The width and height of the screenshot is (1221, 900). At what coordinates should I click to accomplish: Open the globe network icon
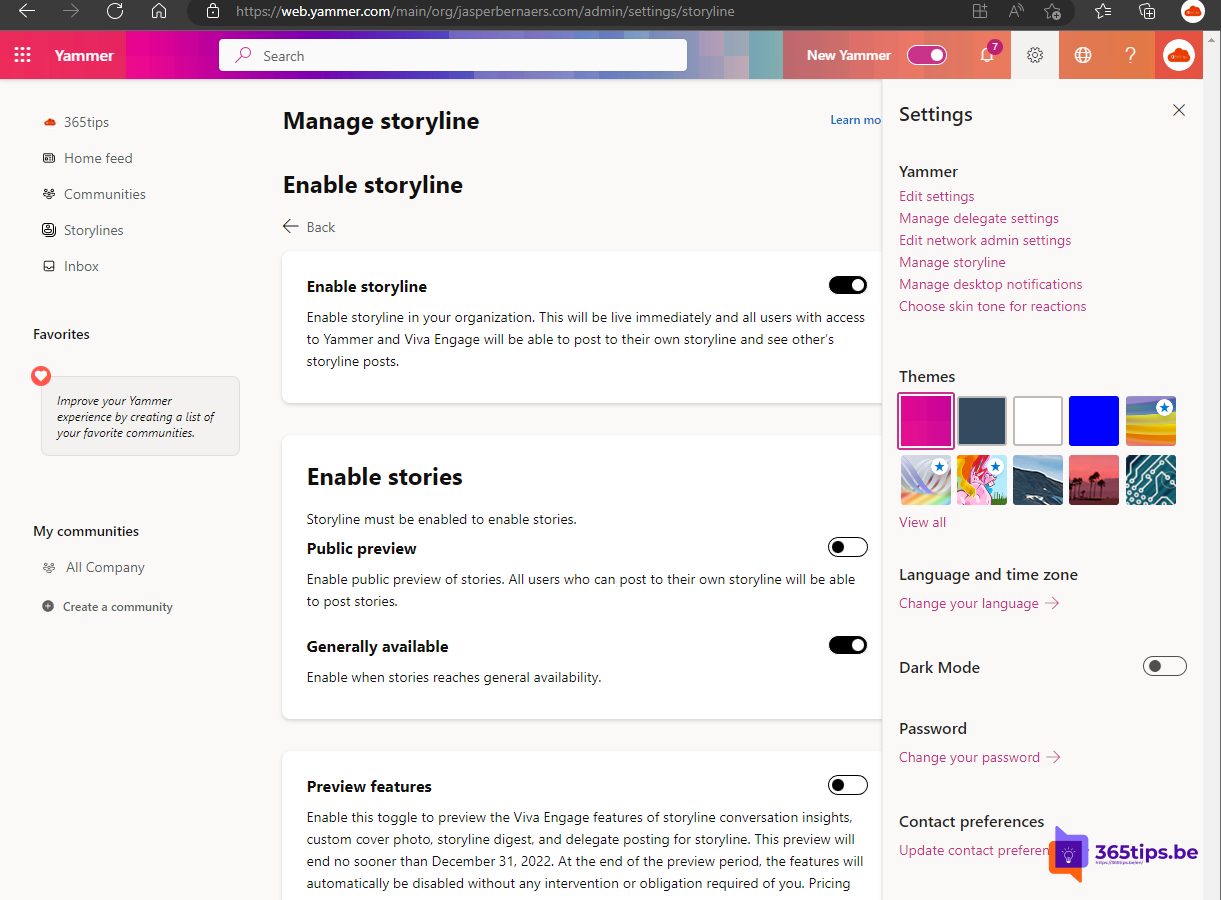coord(1083,55)
